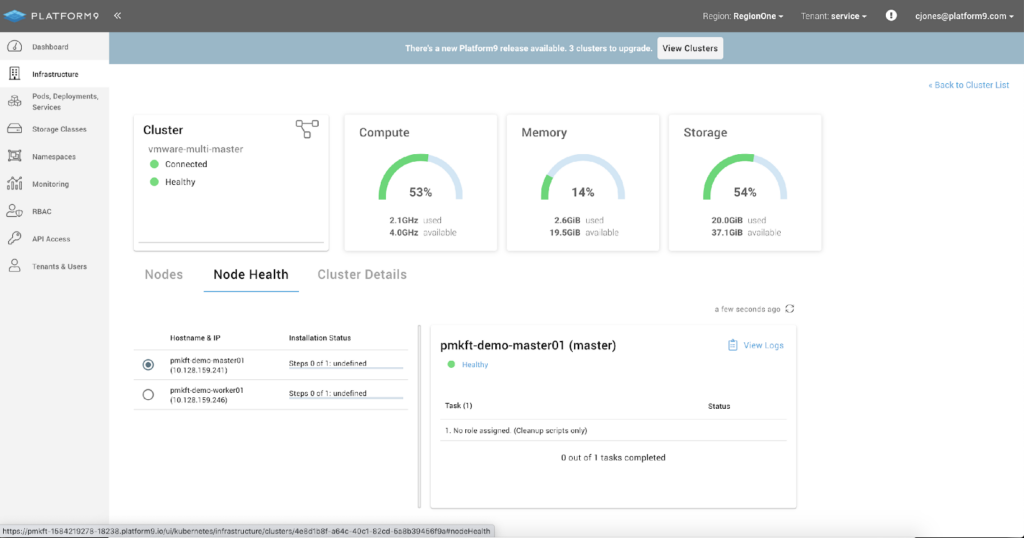The width and height of the screenshot is (1024, 538).
Task: Click the Namespaces icon
Action: (14, 156)
